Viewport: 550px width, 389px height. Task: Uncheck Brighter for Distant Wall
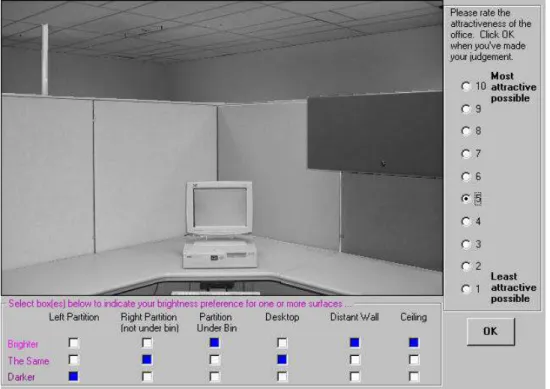(x=355, y=343)
